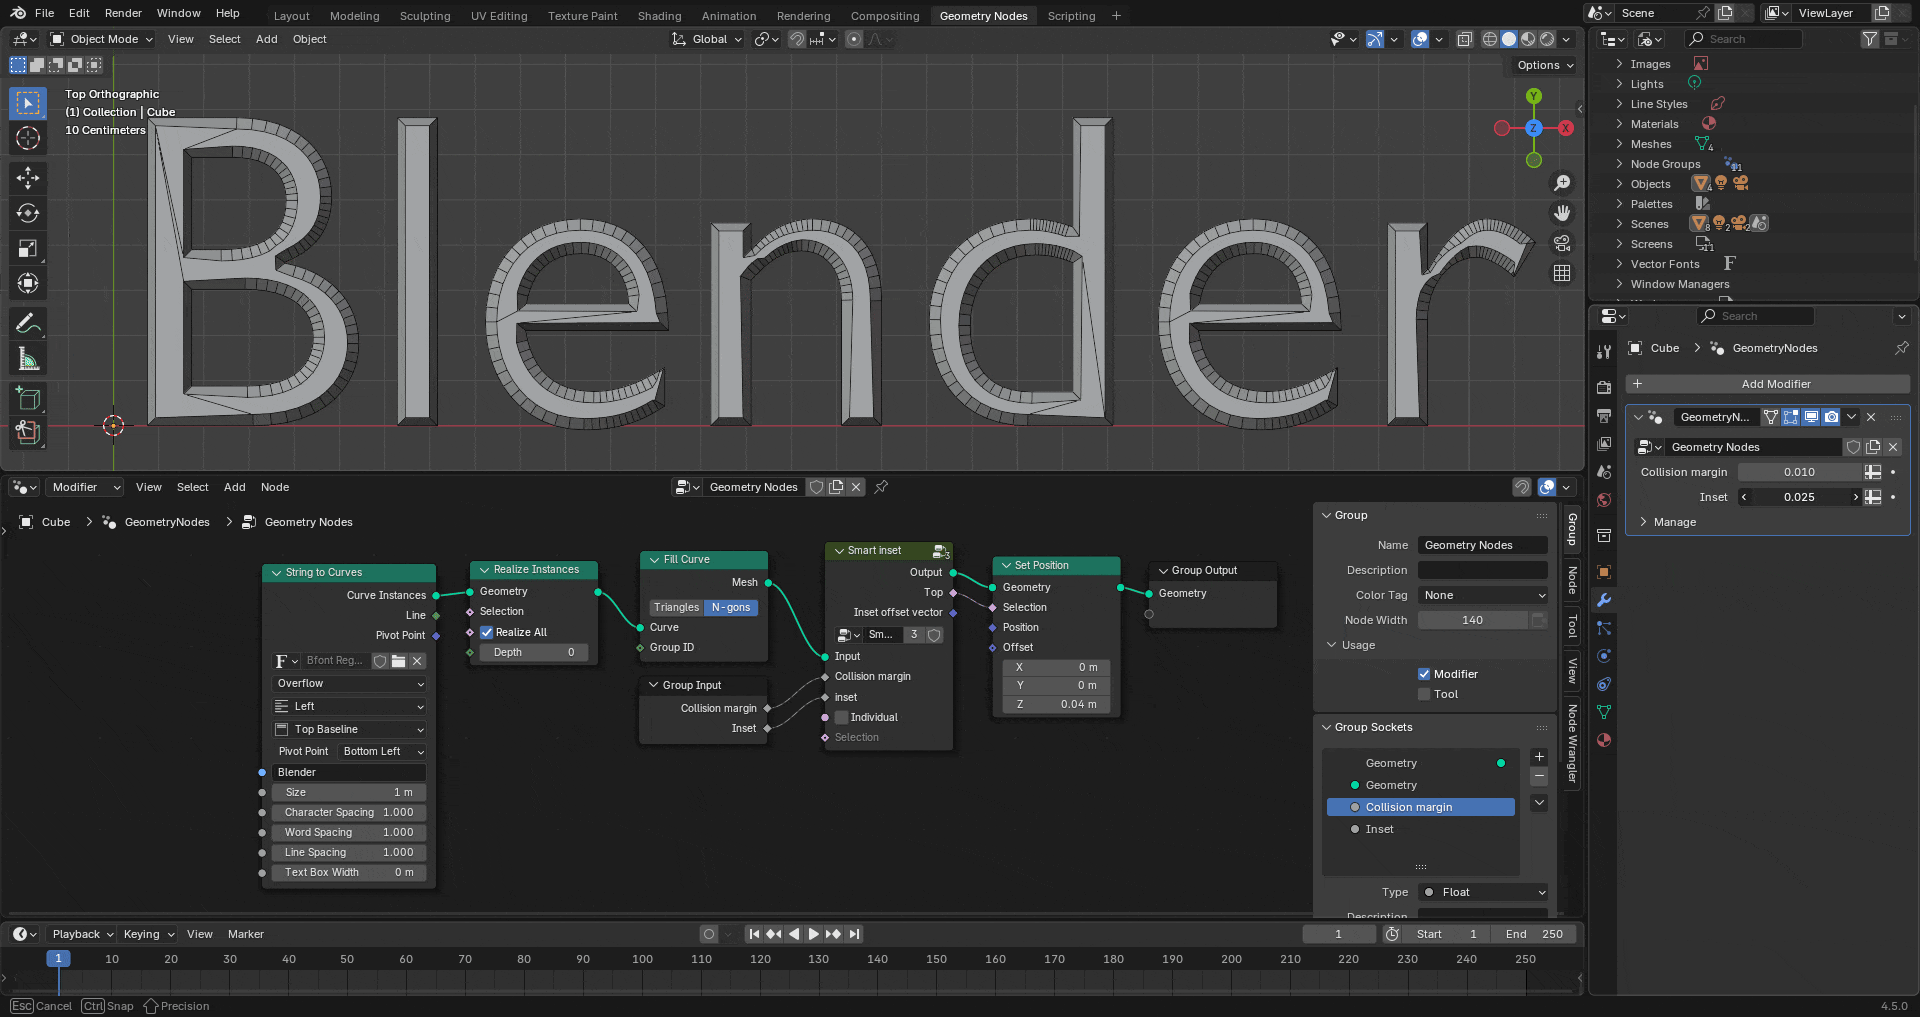Toggle modifier viewport display icon
The width and height of the screenshot is (1920, 1017).
[1811, 417]
